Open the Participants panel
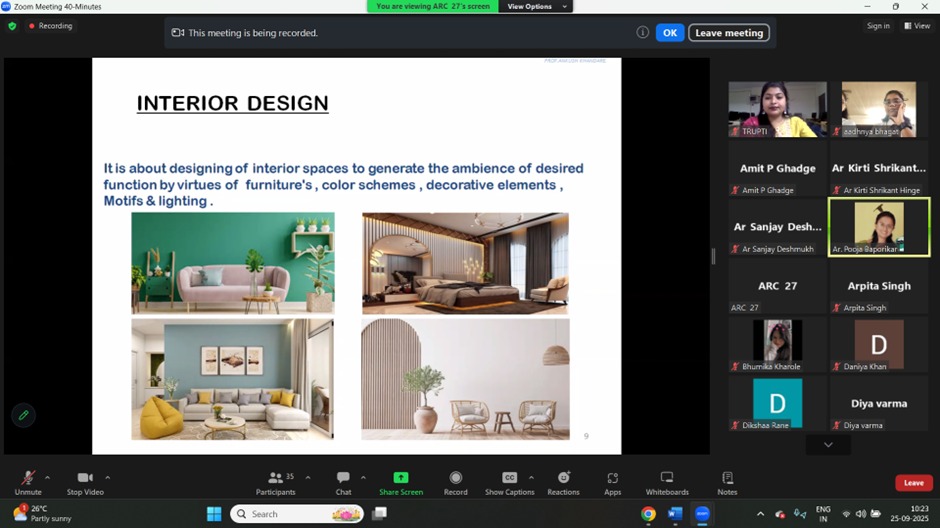940x528 pixels. tap(275, 478)
